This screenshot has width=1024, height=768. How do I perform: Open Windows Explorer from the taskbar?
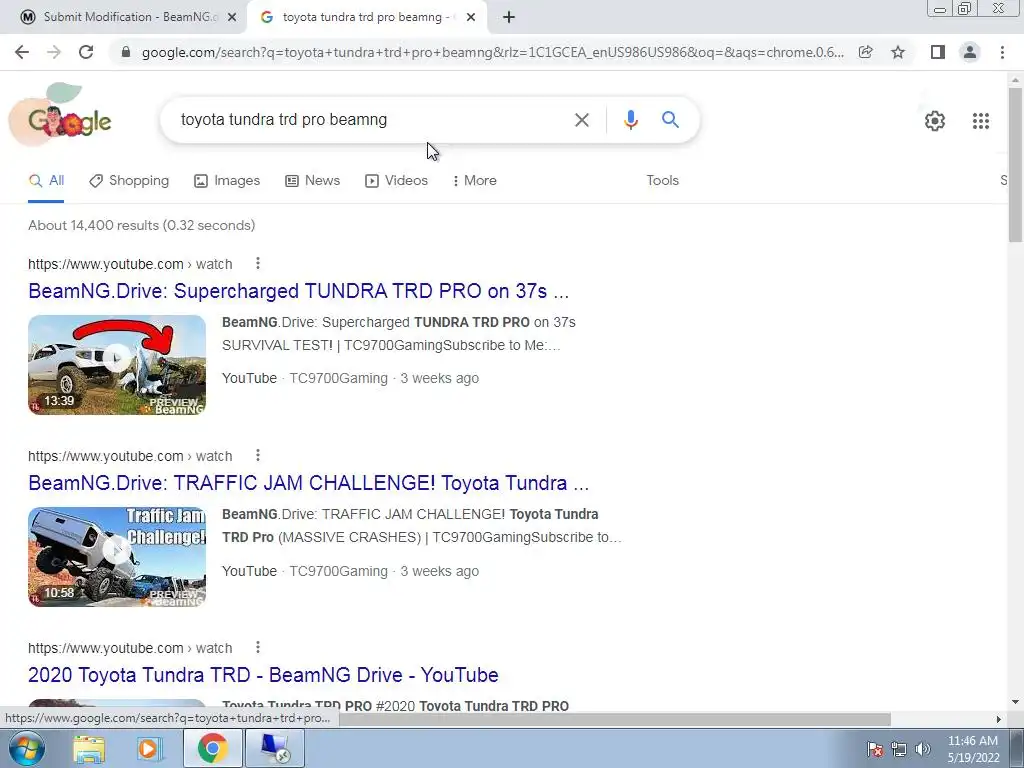coord(89,748)
